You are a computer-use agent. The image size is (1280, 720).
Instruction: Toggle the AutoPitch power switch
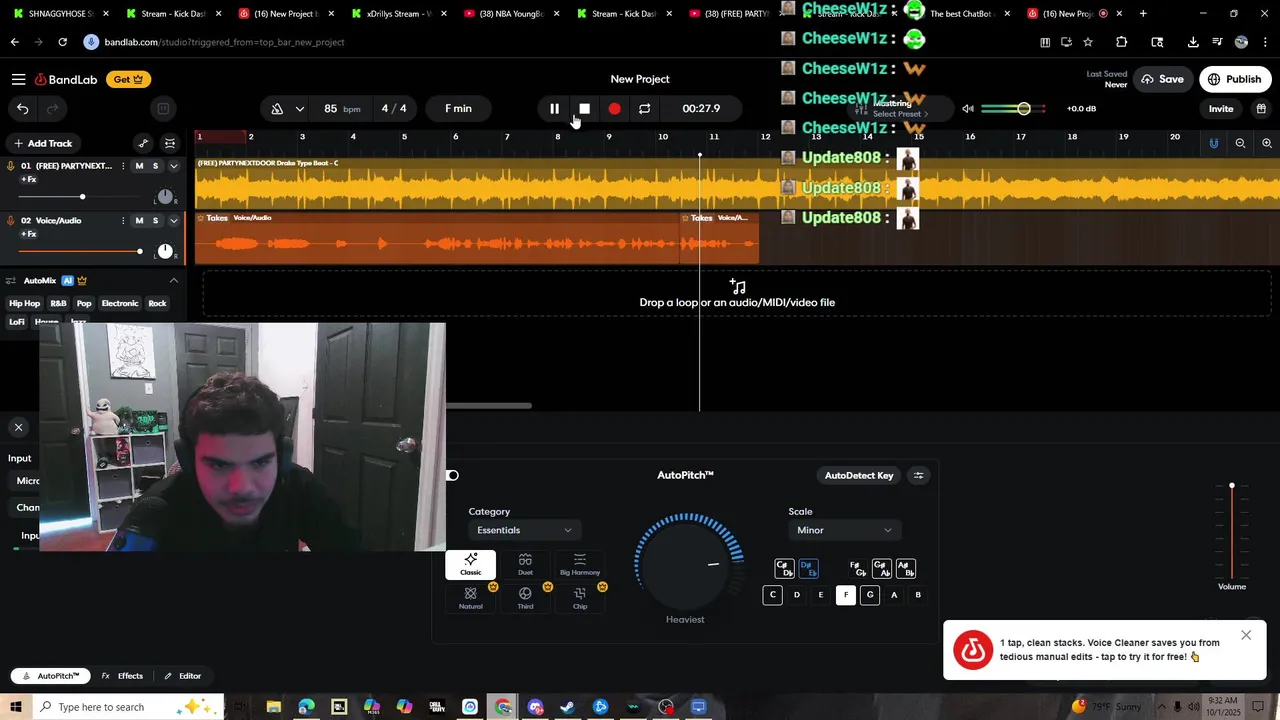tap(452, 476)
